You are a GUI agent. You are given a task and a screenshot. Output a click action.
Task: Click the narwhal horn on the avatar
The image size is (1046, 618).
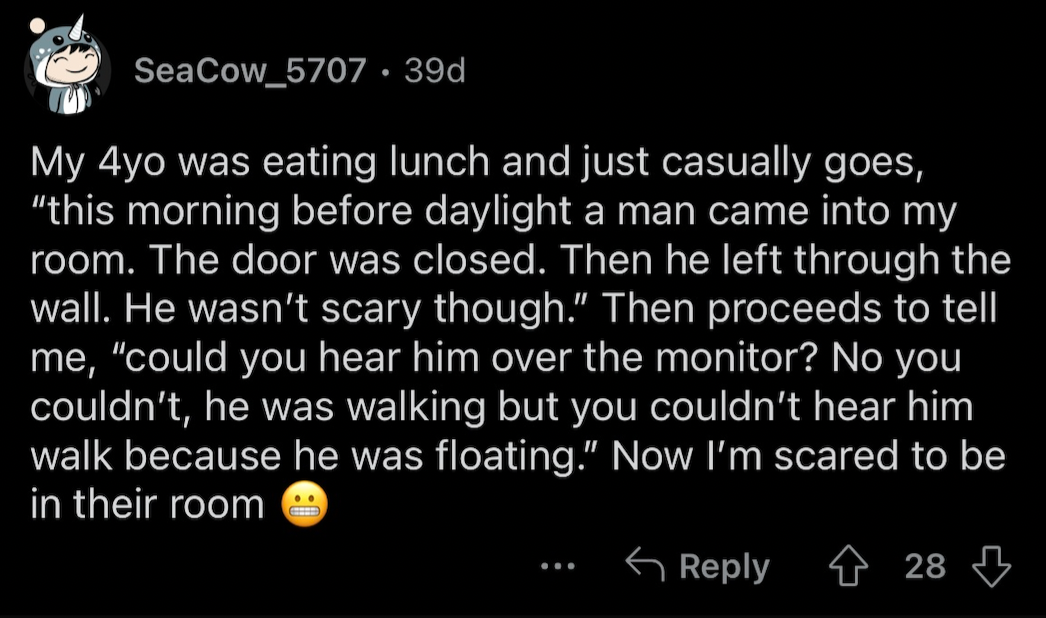(77, 25)
